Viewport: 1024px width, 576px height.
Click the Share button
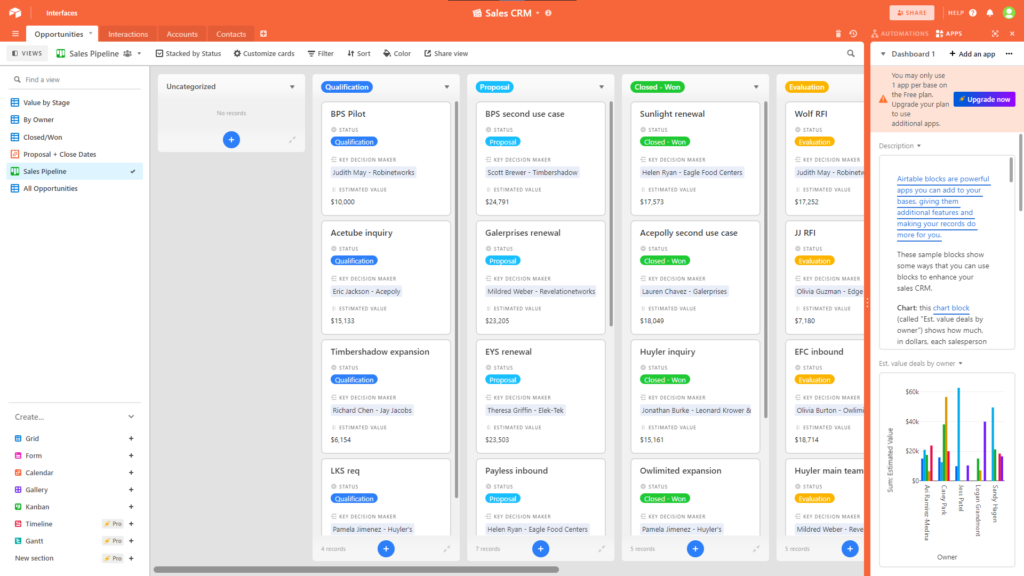[911, 13]
